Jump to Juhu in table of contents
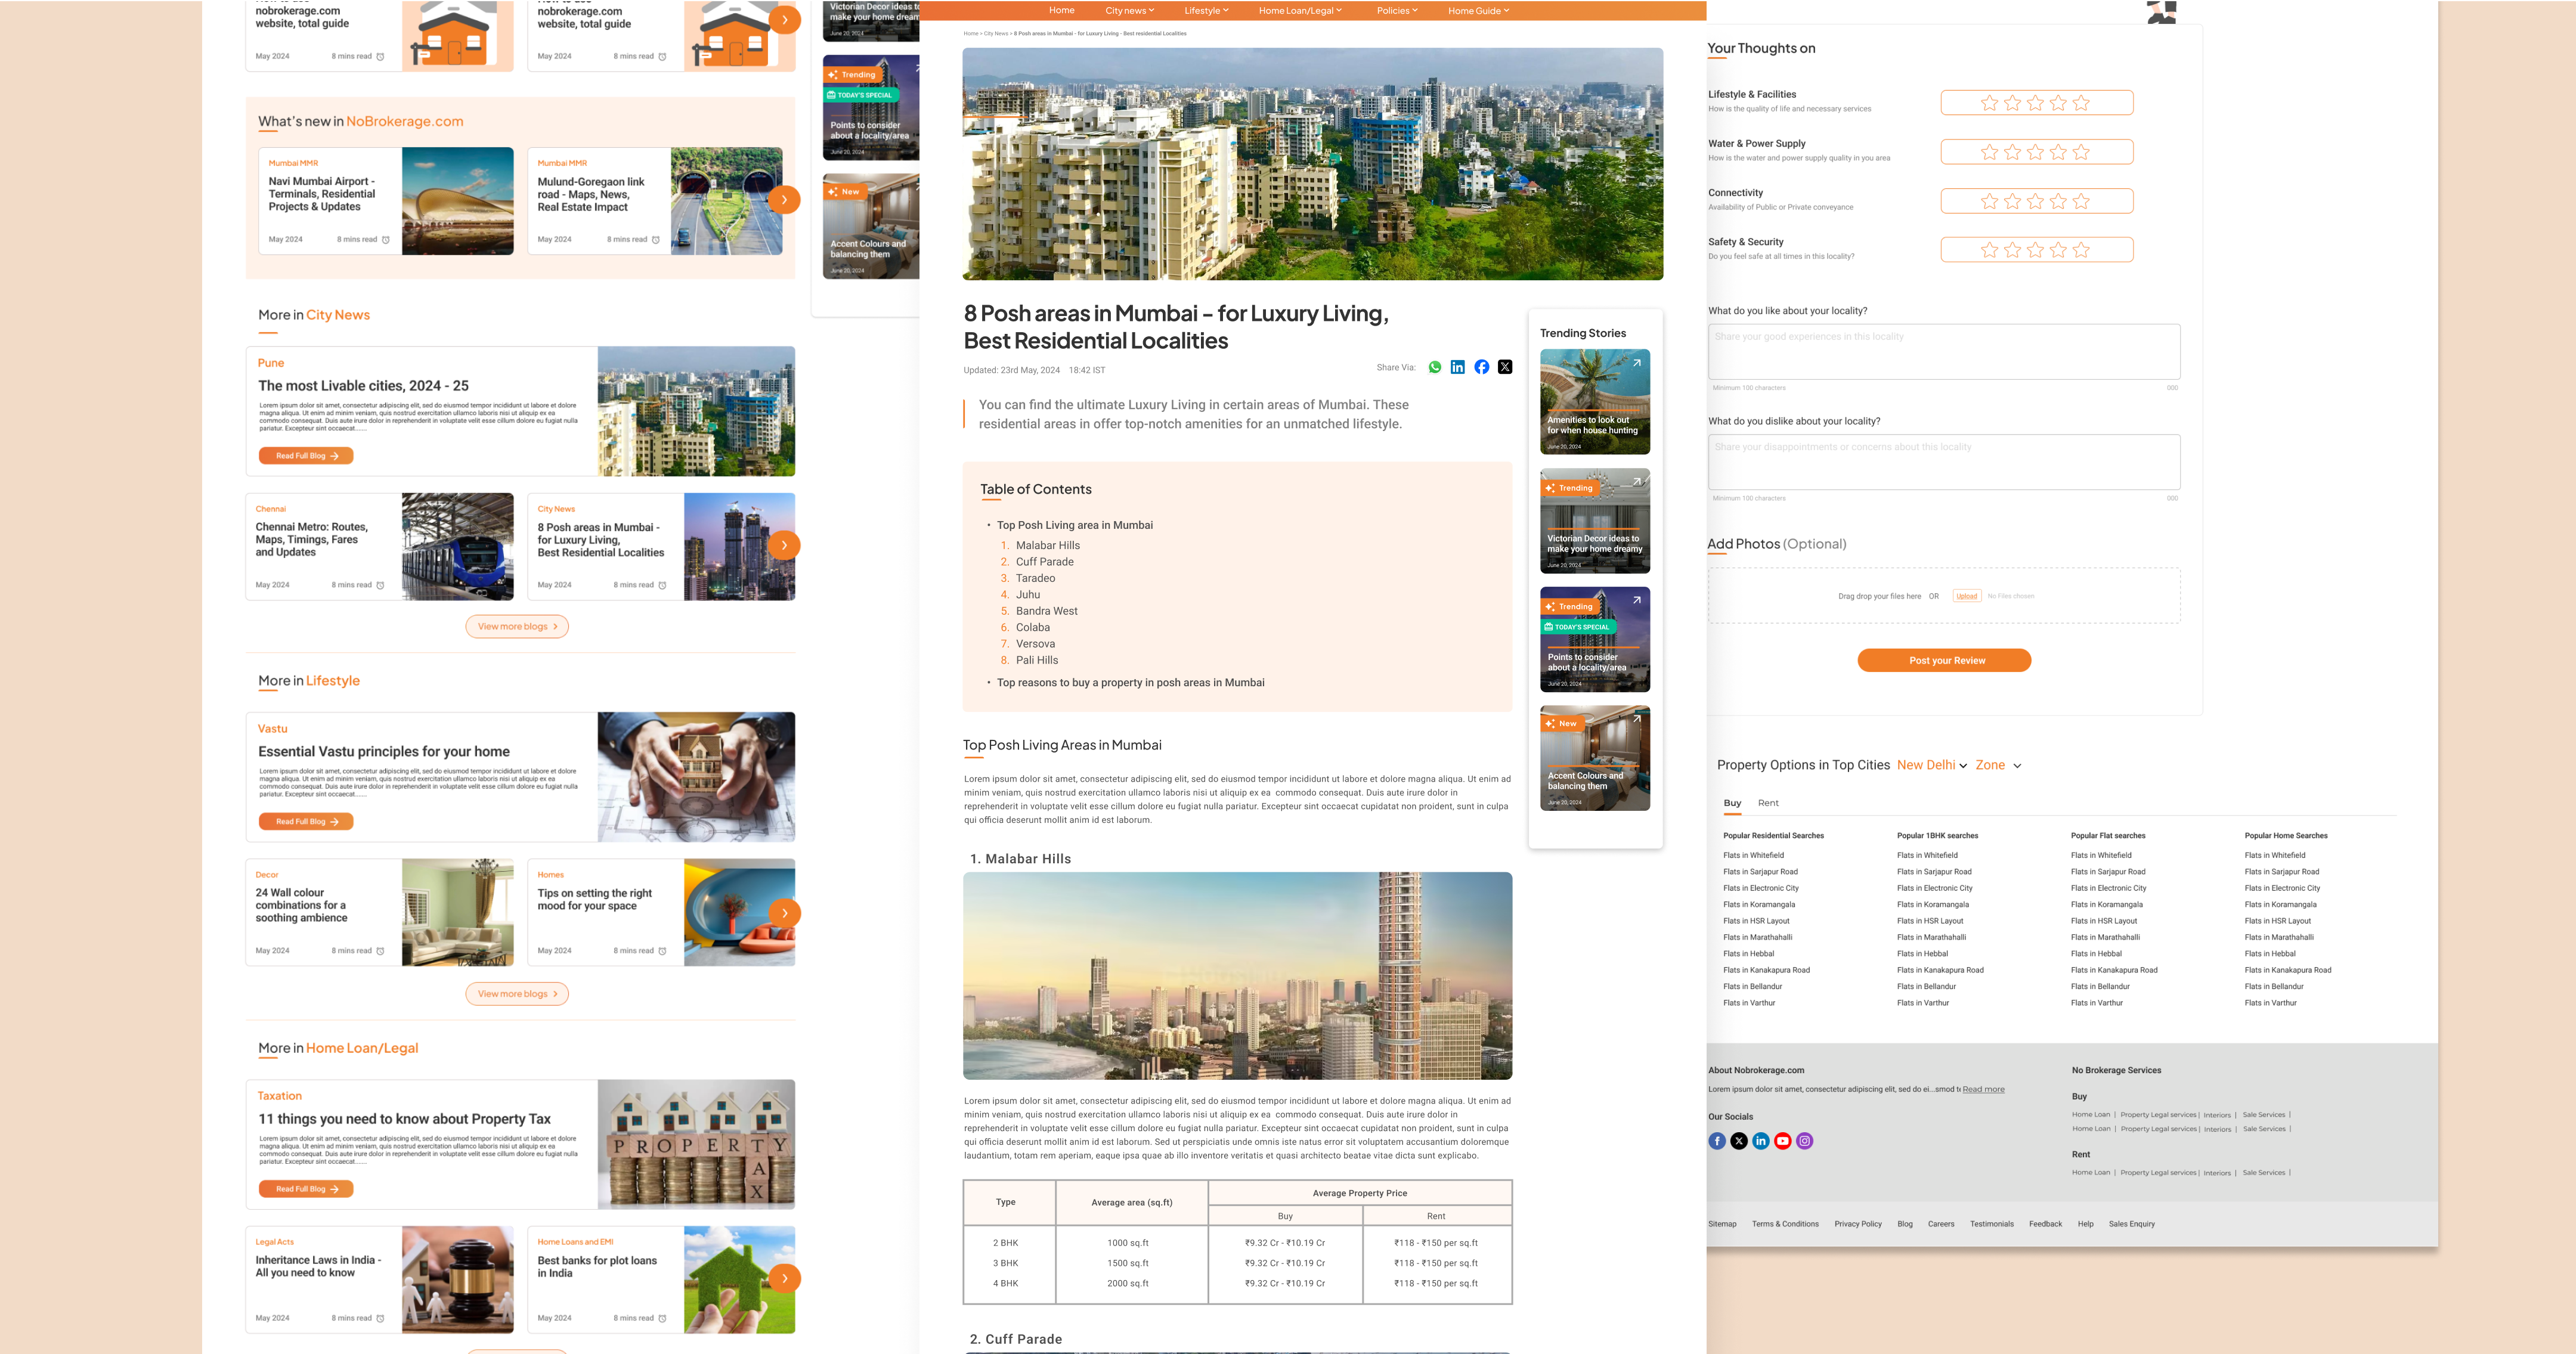The width and height of the screenshot is (2576, 1354). coord(1028,594)
